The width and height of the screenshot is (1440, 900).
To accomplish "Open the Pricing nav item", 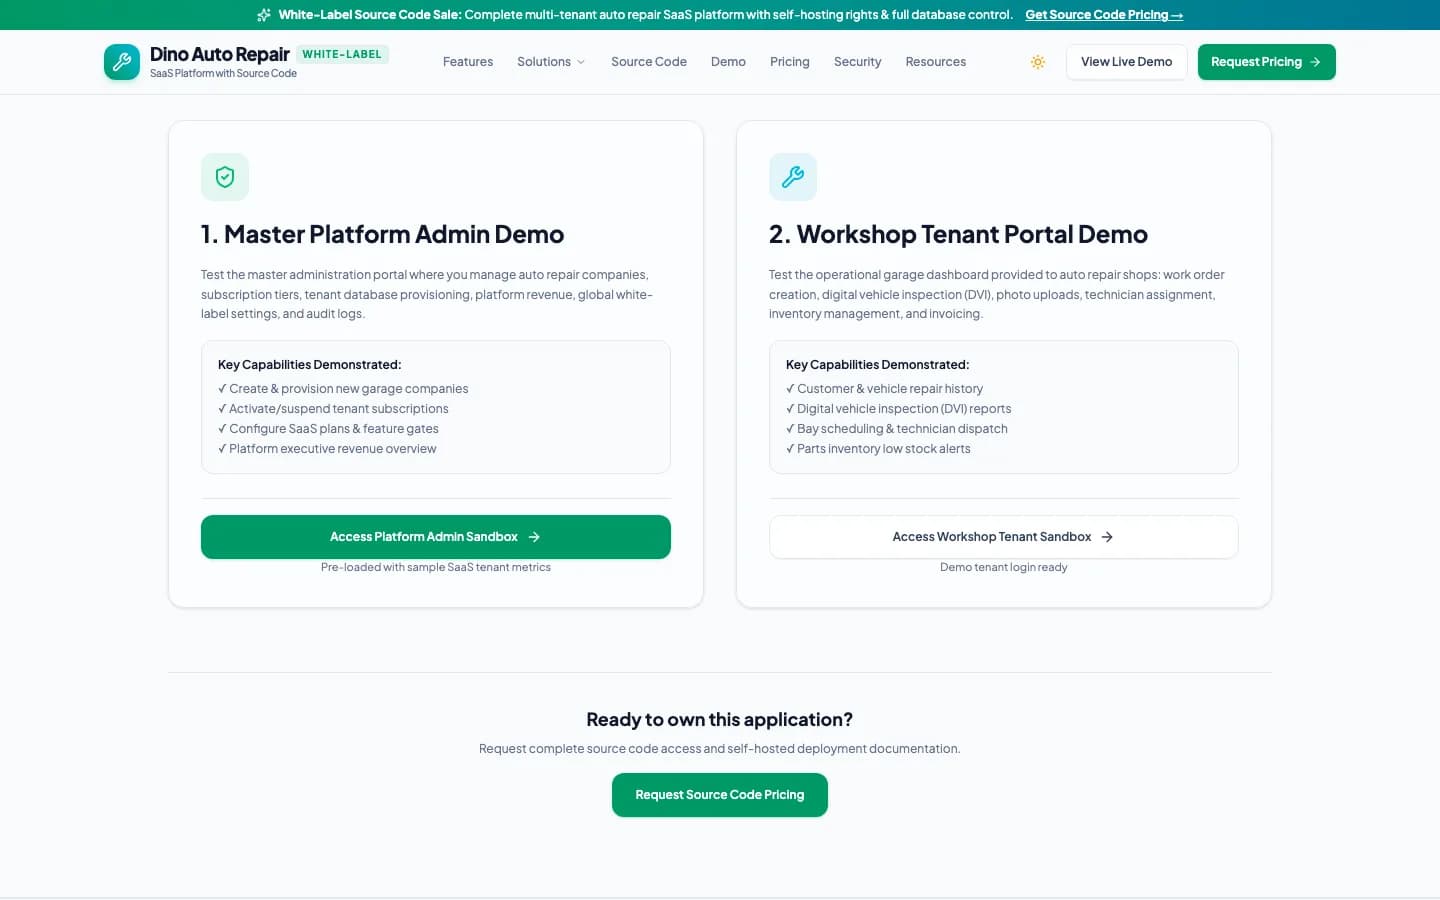I will pyautogui.click(x=790, y=62).
